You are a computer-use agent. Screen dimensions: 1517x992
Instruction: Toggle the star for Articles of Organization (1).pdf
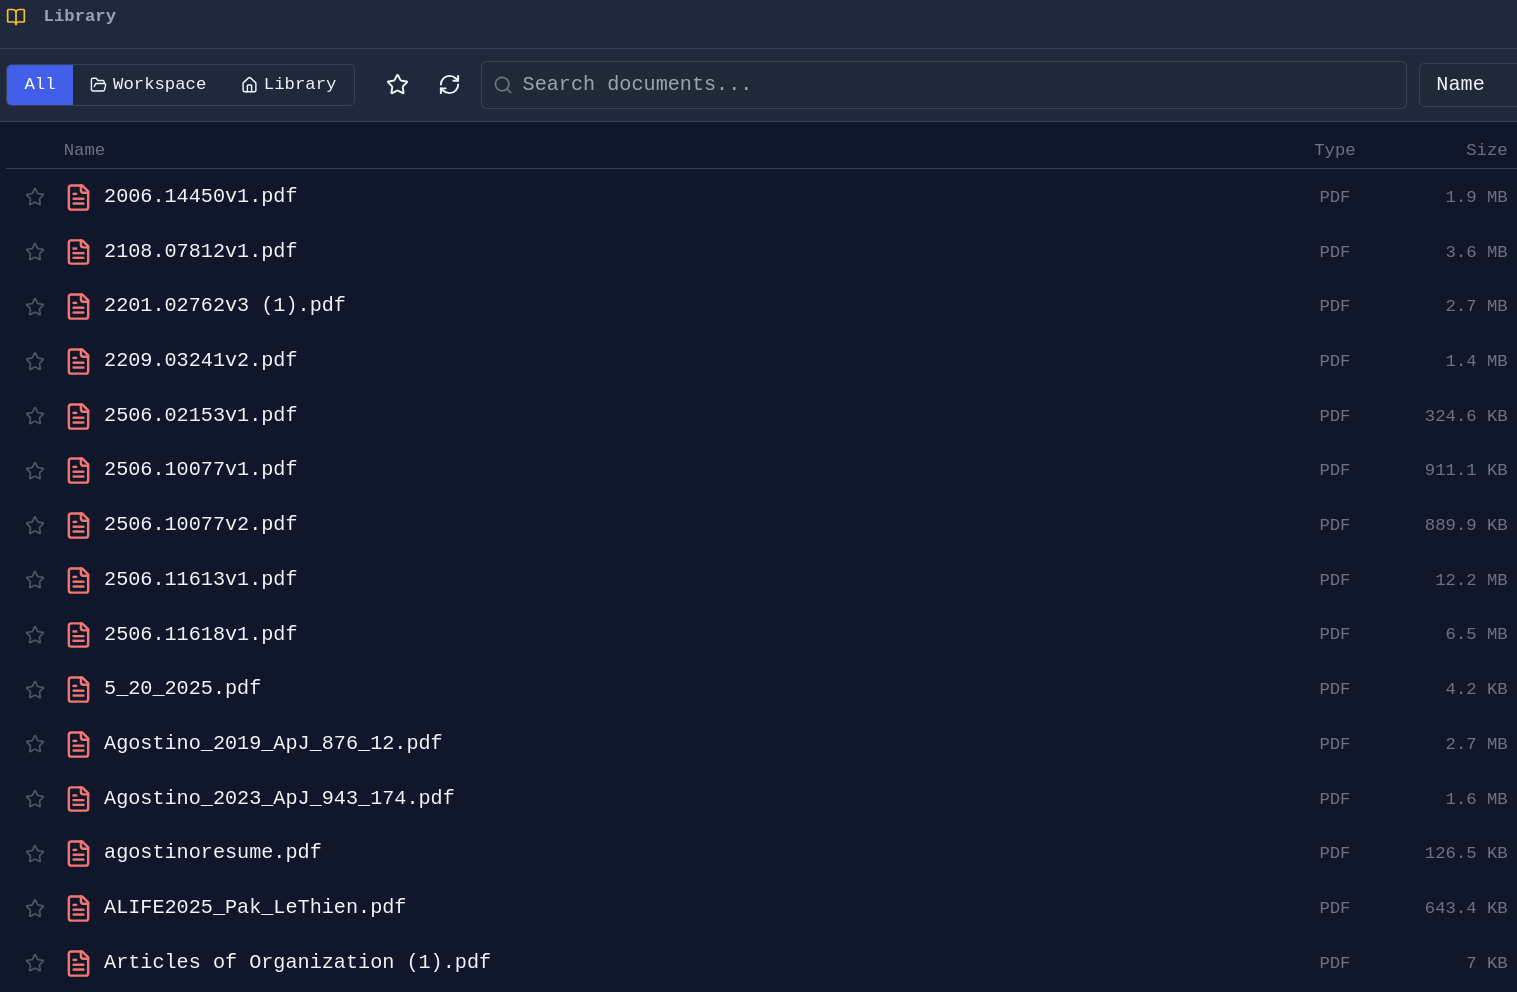pos(35,963)
